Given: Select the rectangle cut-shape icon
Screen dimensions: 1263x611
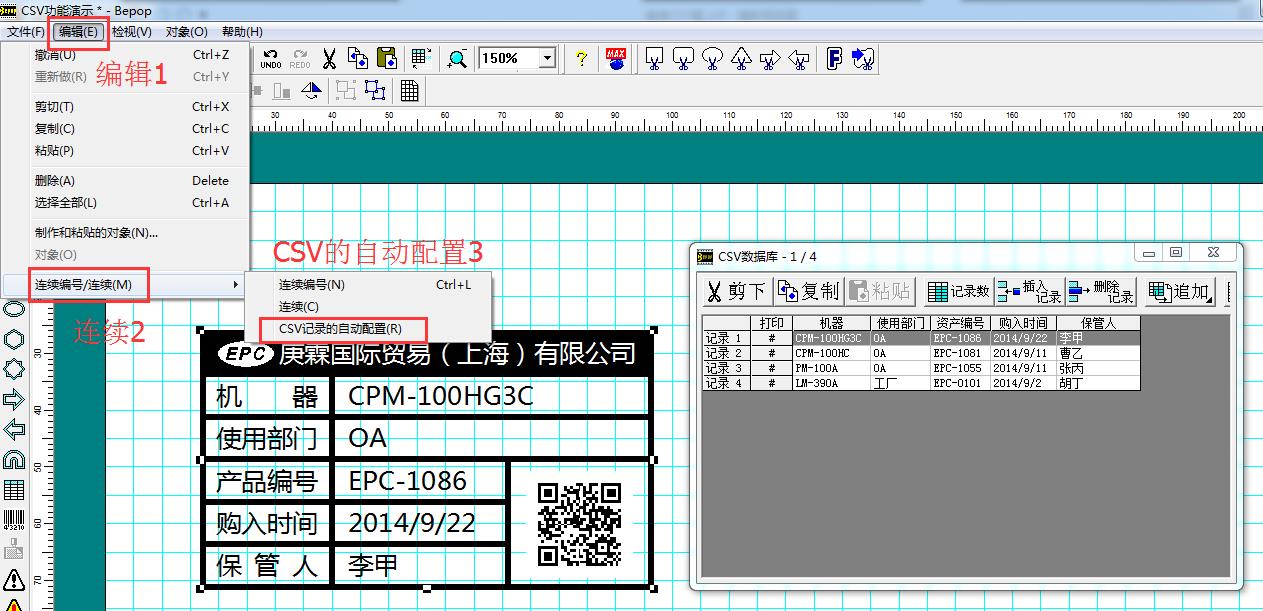Looking at the screenshot, I should pos(654,59).
